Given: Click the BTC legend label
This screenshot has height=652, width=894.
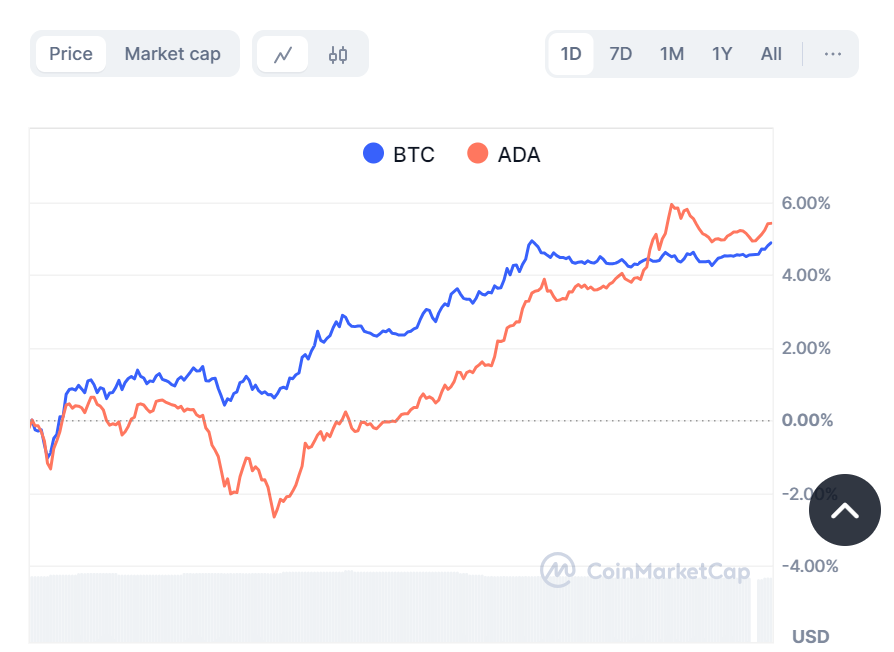Looking at the screenshot, I should 414,155.
